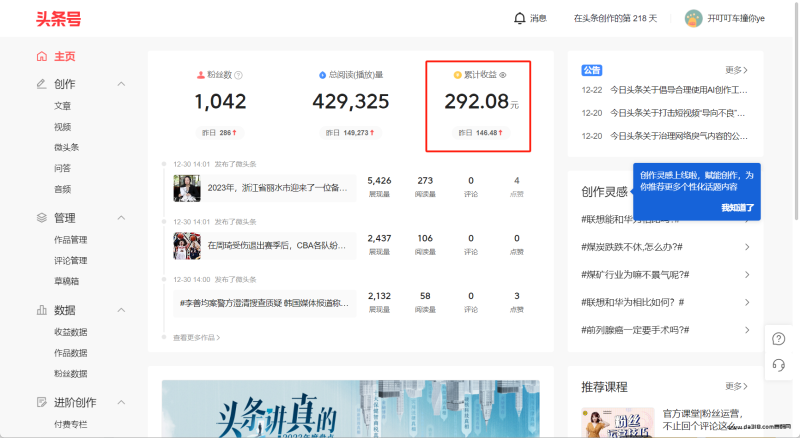Screen dimensions: 800x438
Task: Collapse the 创作 menu section
Action: coord(121,84)
